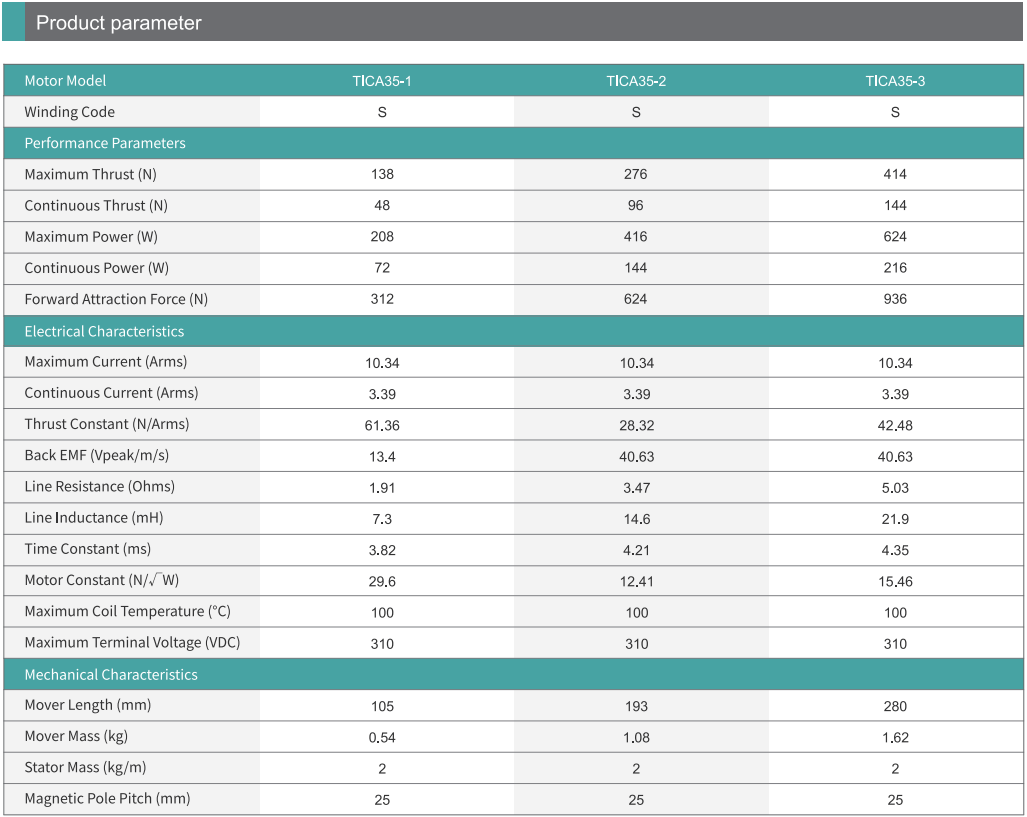Click the Time Constant value 4.21
The height and width of the screenshot is (817, 1027).
636,550
